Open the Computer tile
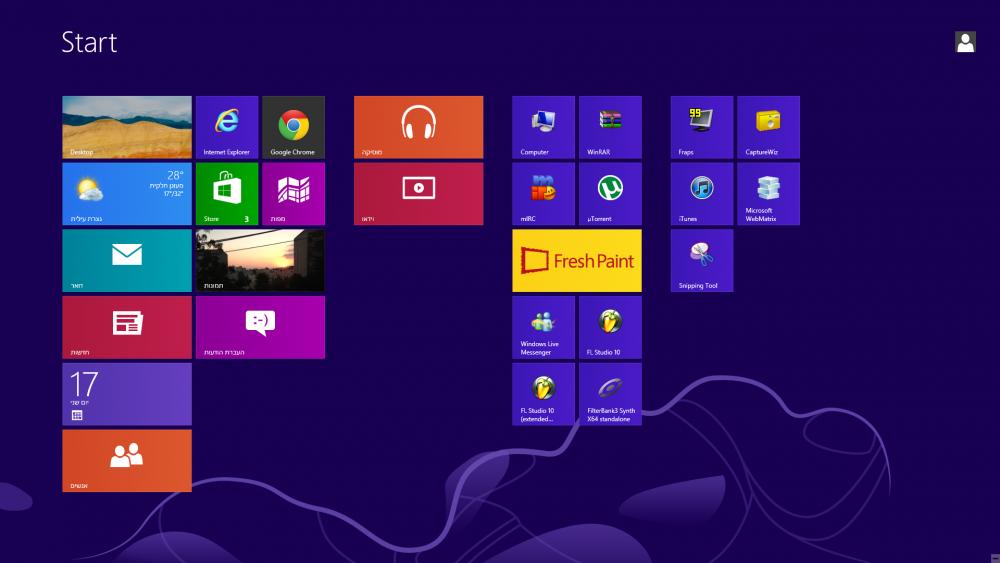 pos(543,127)
